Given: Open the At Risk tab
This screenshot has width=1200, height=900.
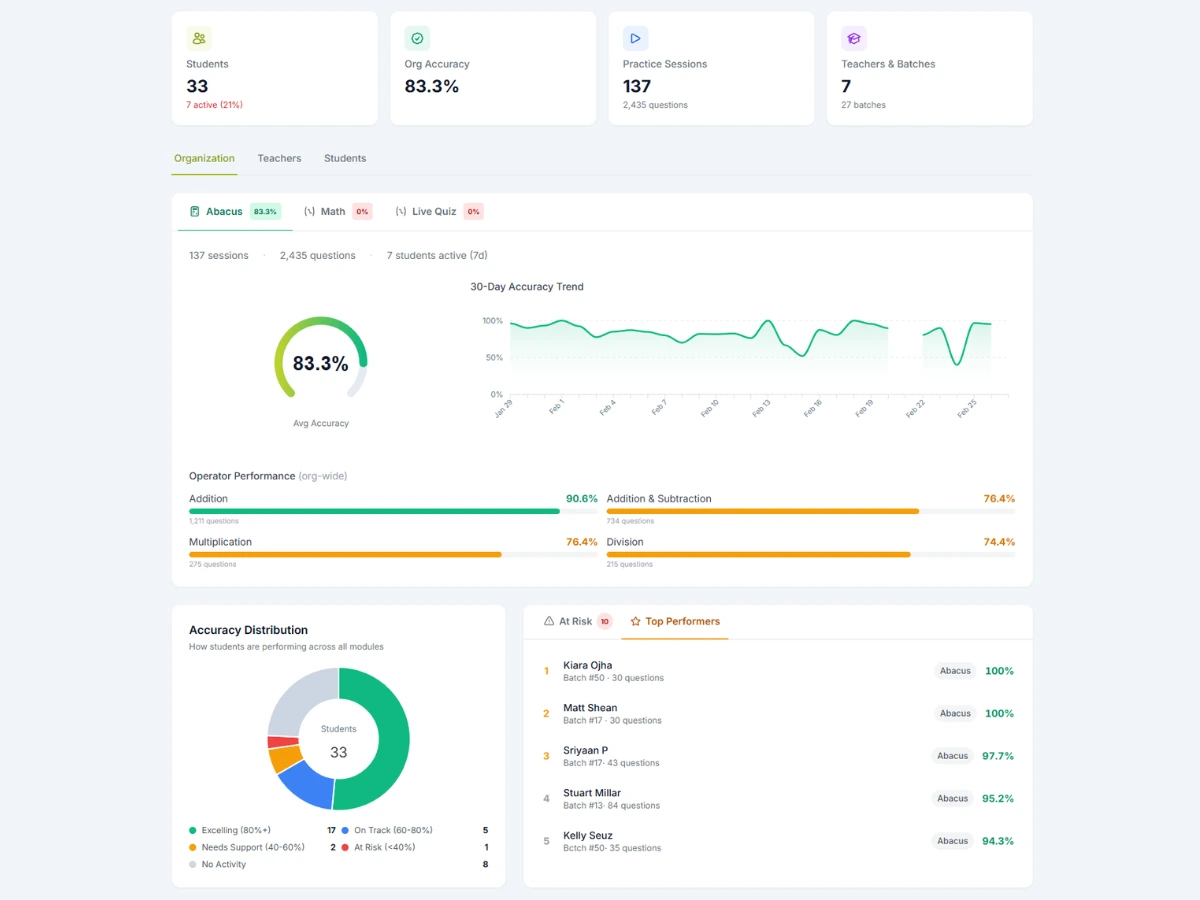Looking at the screenshot, I should tap(575, 621).
